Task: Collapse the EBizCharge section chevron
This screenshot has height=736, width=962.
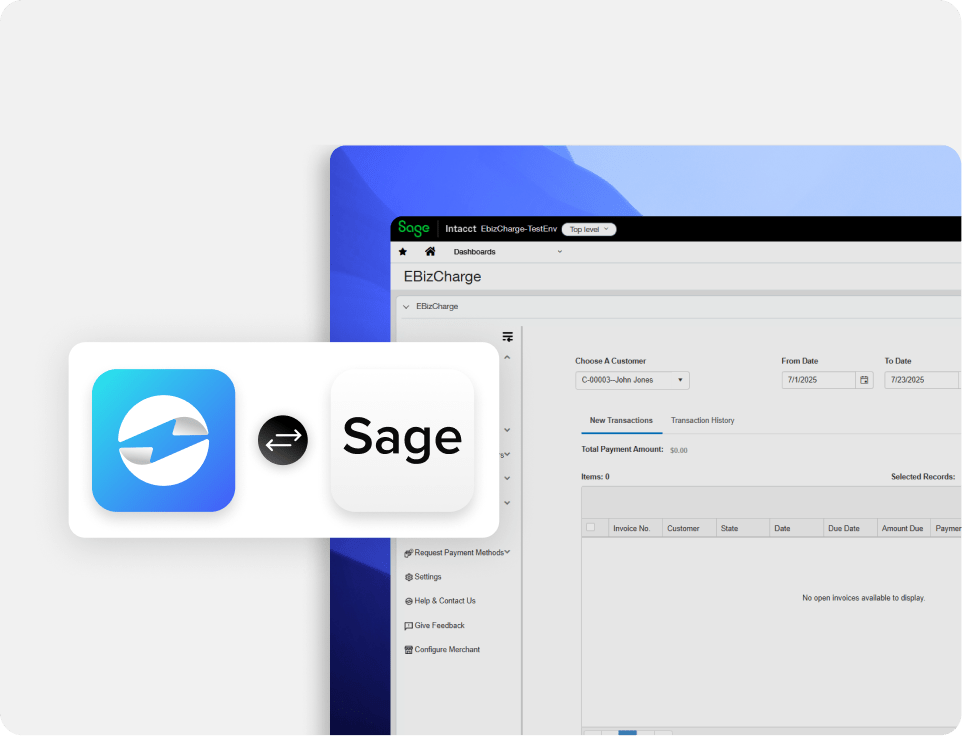Action: pos(406,306)
